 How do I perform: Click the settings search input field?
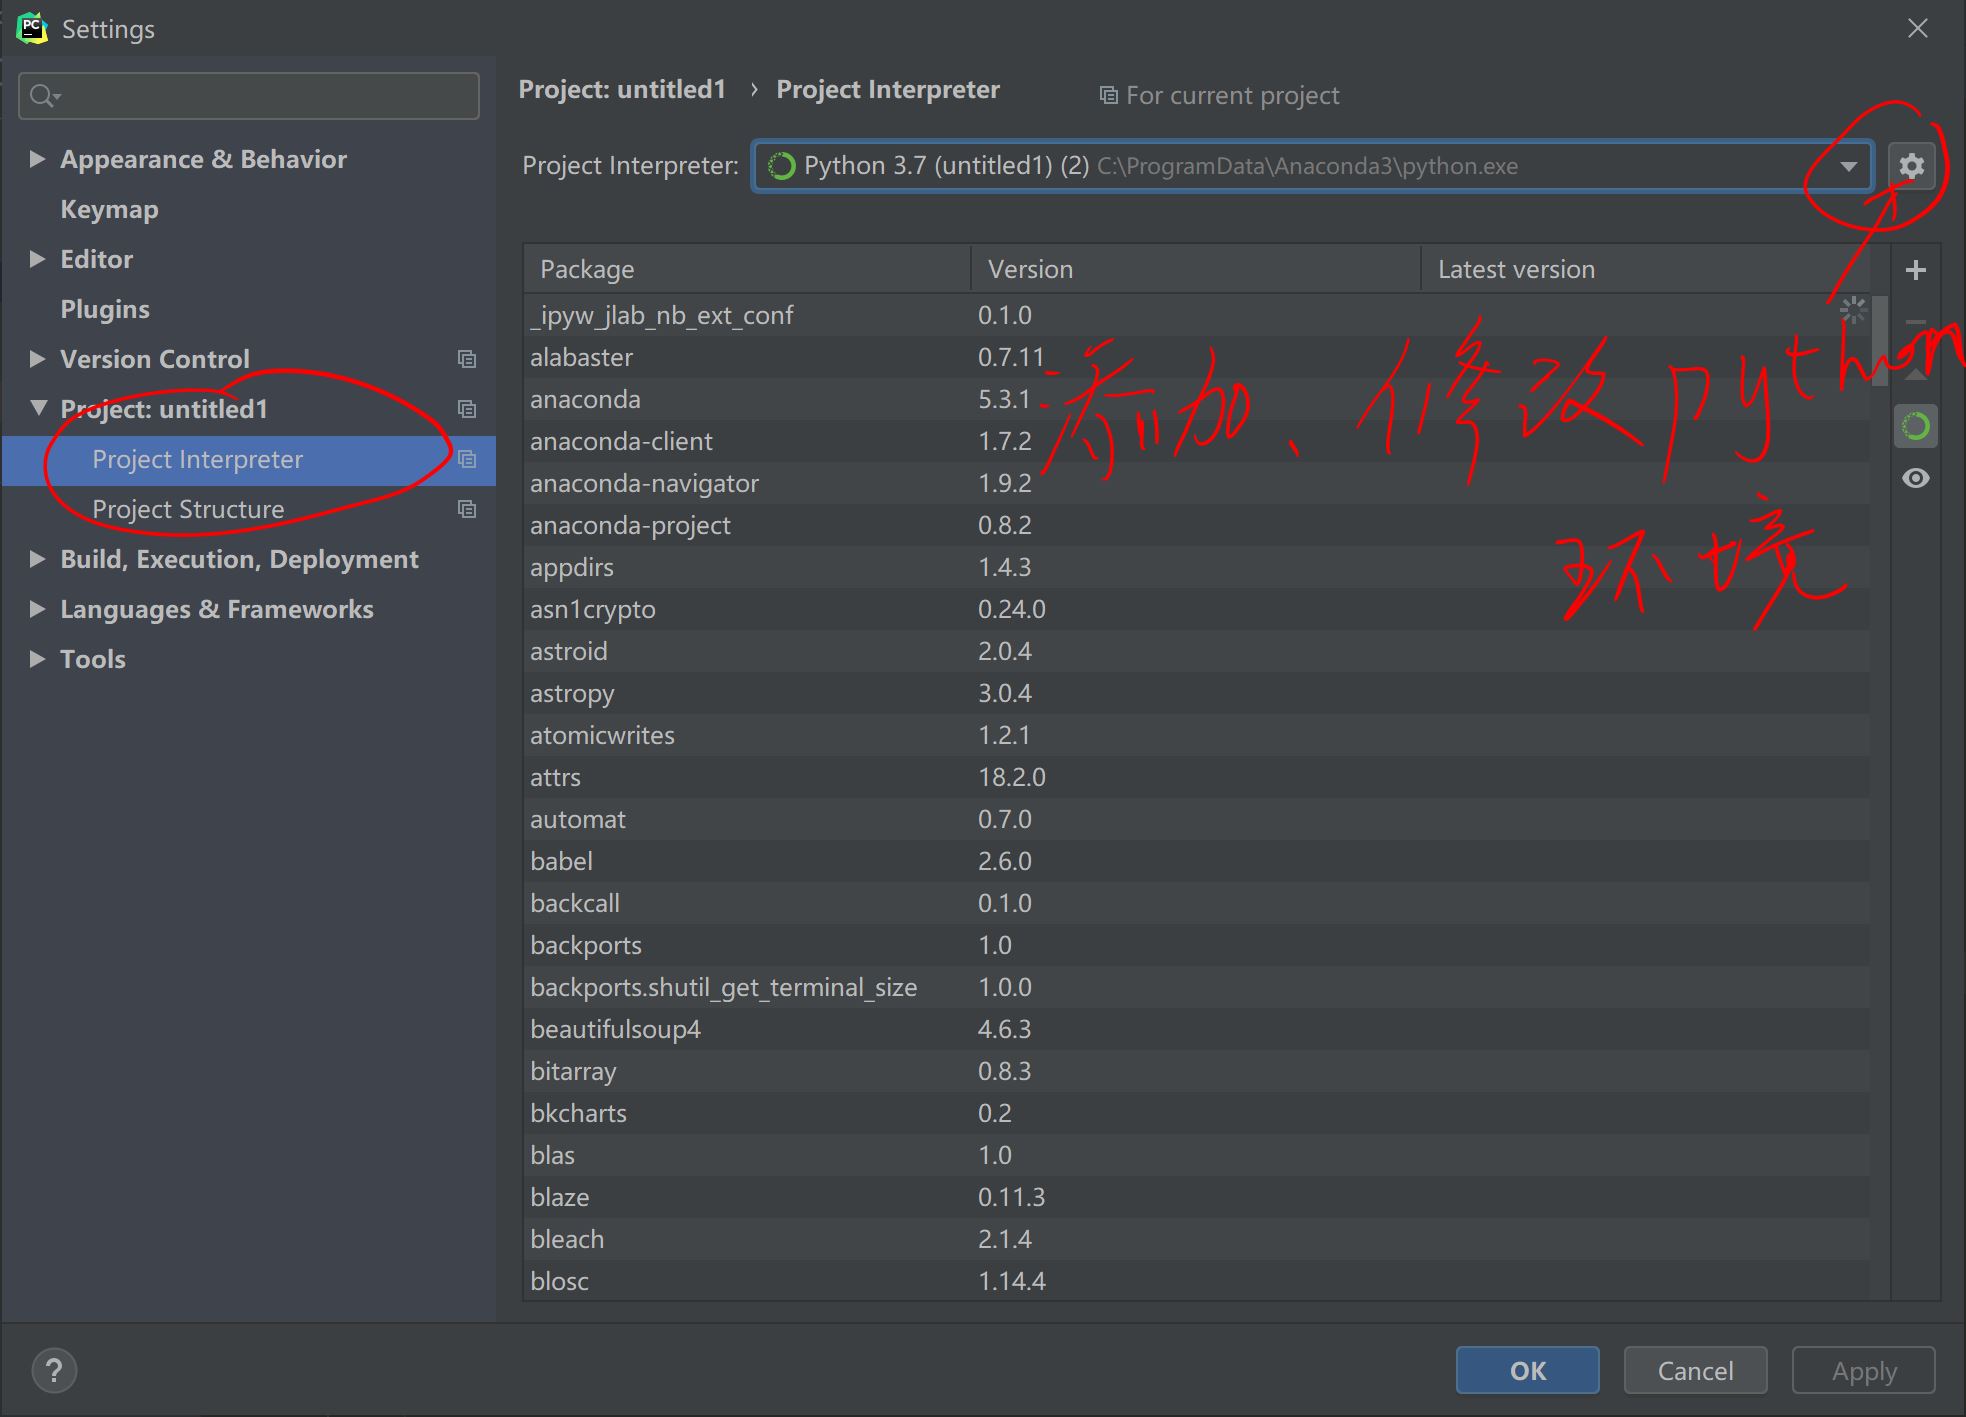(x=260, y=96)
